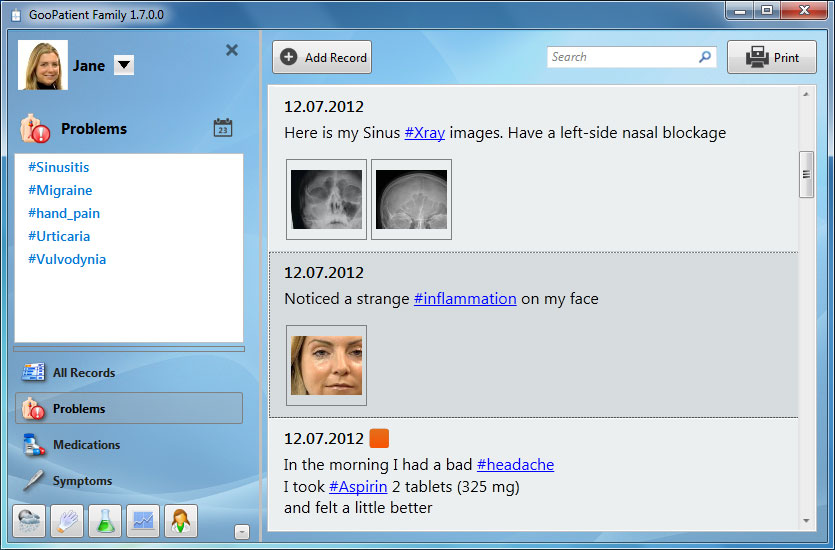Collapse the bottom icon bar with small arrow
This screenshot has height=550, width=835.
point(242,532)
